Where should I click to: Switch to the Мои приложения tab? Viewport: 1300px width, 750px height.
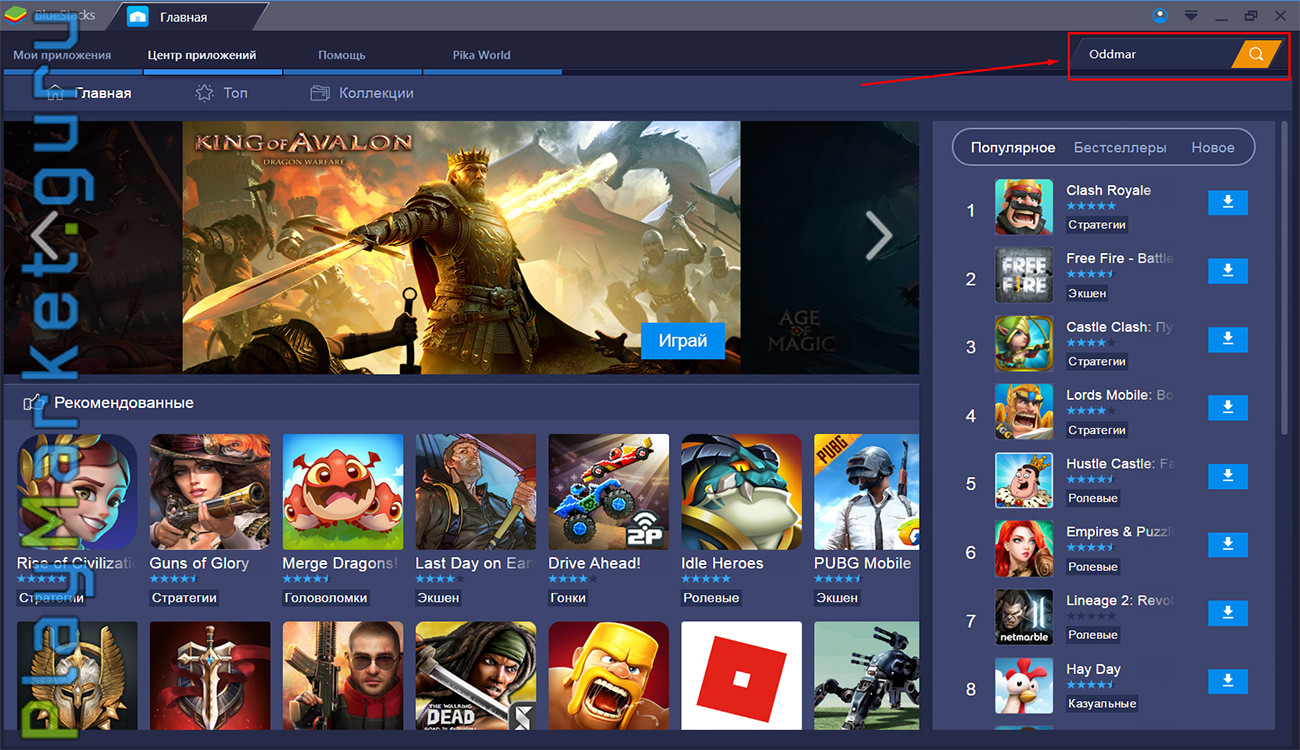click(62, 55)
